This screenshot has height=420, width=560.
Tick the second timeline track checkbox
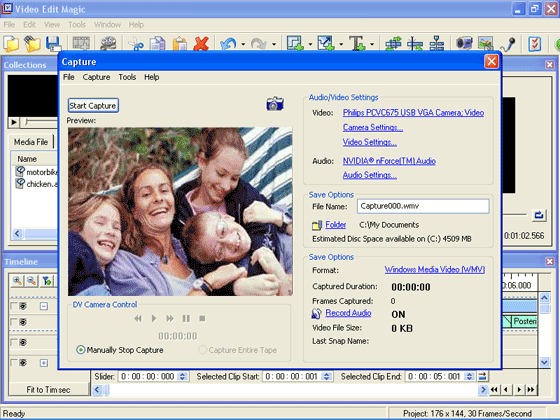(14, 322)
